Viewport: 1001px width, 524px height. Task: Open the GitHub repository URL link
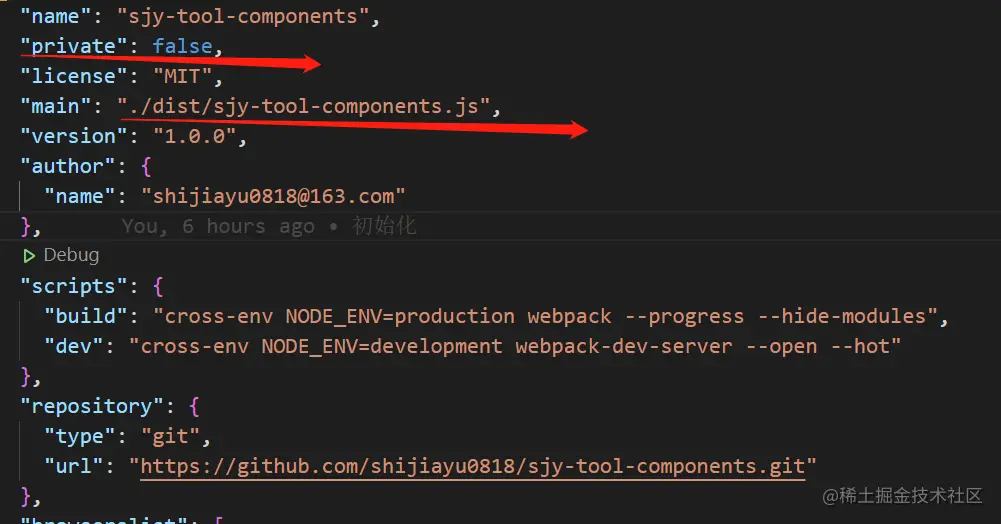[478, 466]
